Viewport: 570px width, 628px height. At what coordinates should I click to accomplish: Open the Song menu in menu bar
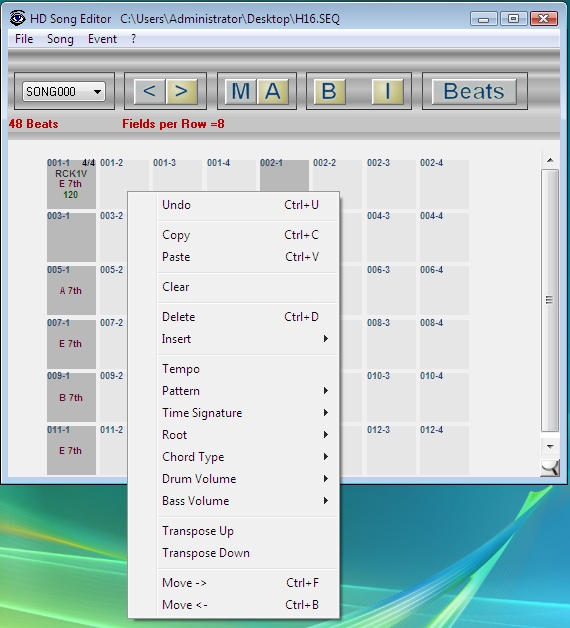[60, 39]
